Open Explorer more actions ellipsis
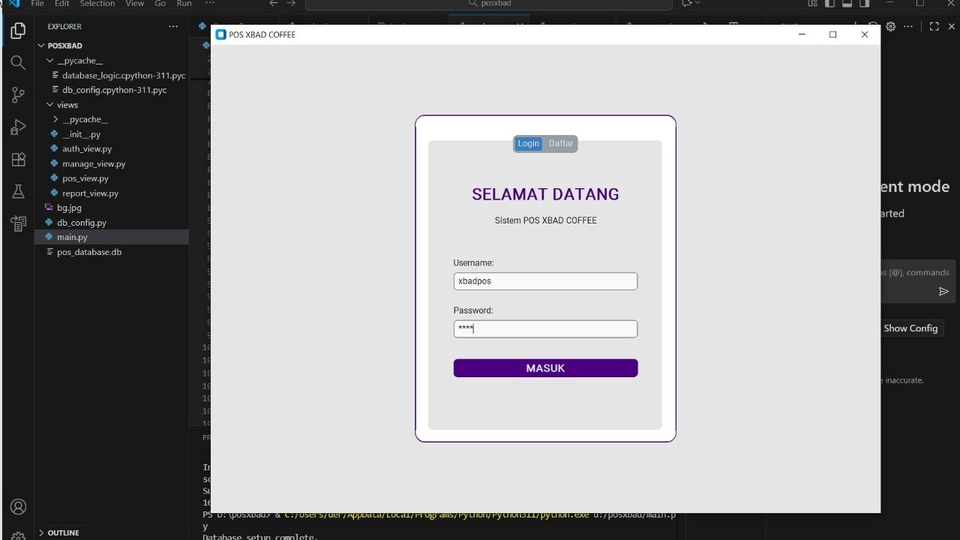The height and width of the screenshot is (540, 960). pos(173,27)
